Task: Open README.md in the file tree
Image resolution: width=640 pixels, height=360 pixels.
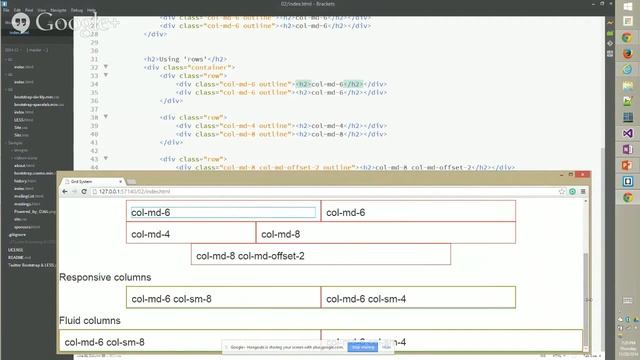Action: 19,258
